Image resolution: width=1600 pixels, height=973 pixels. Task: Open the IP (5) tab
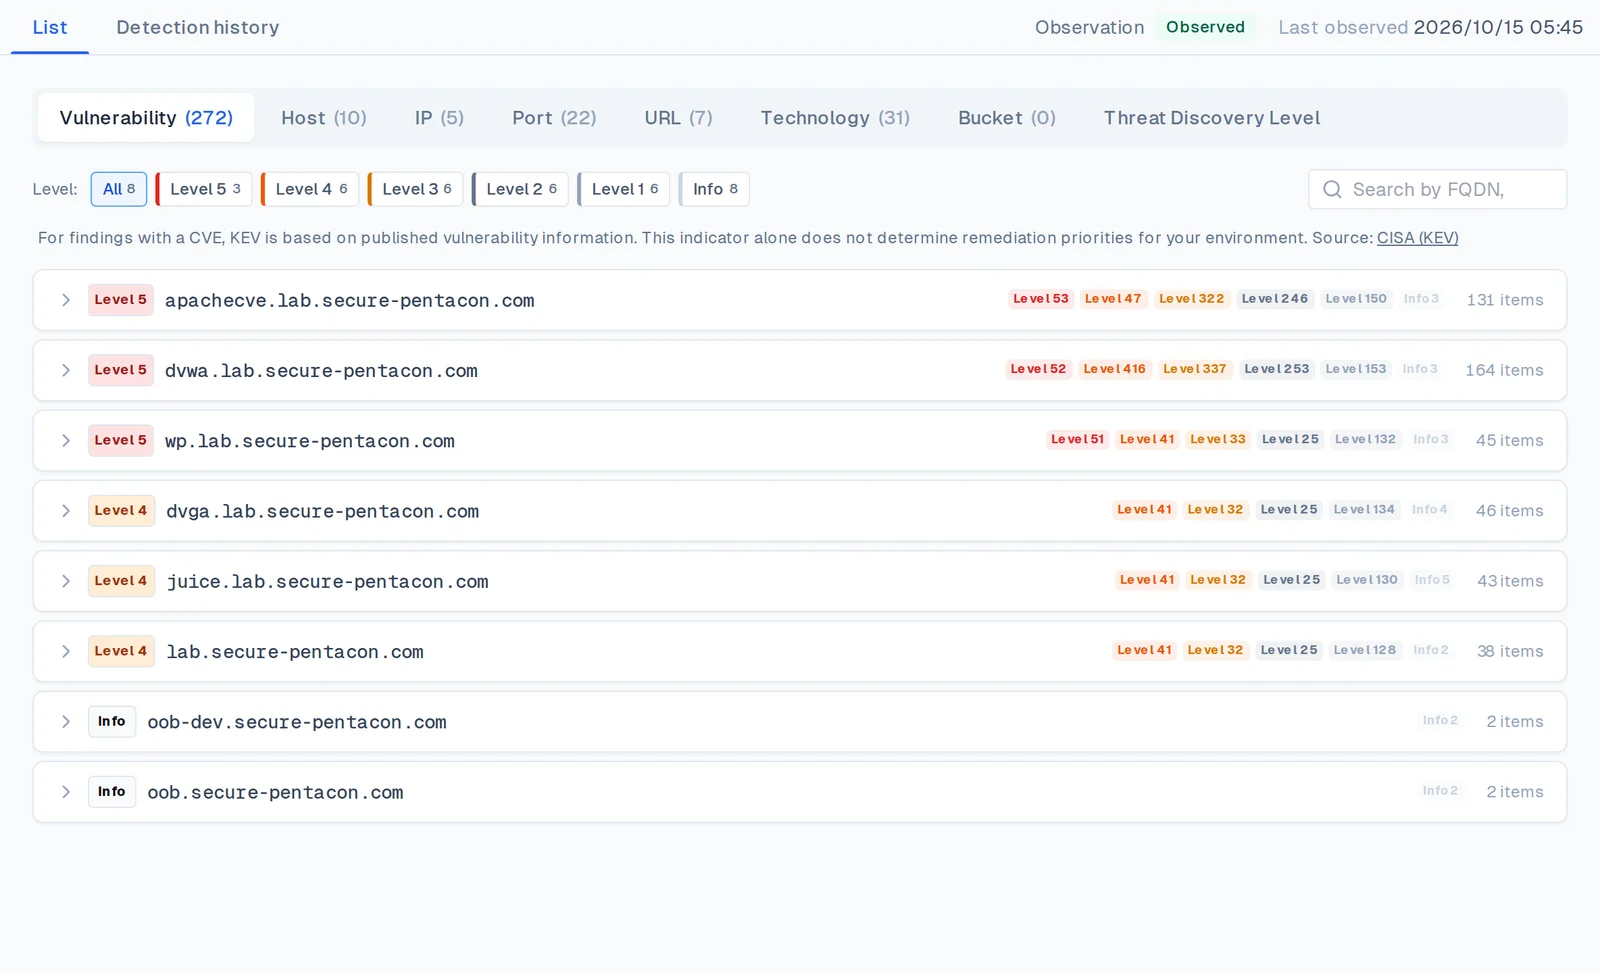point(440,118)
